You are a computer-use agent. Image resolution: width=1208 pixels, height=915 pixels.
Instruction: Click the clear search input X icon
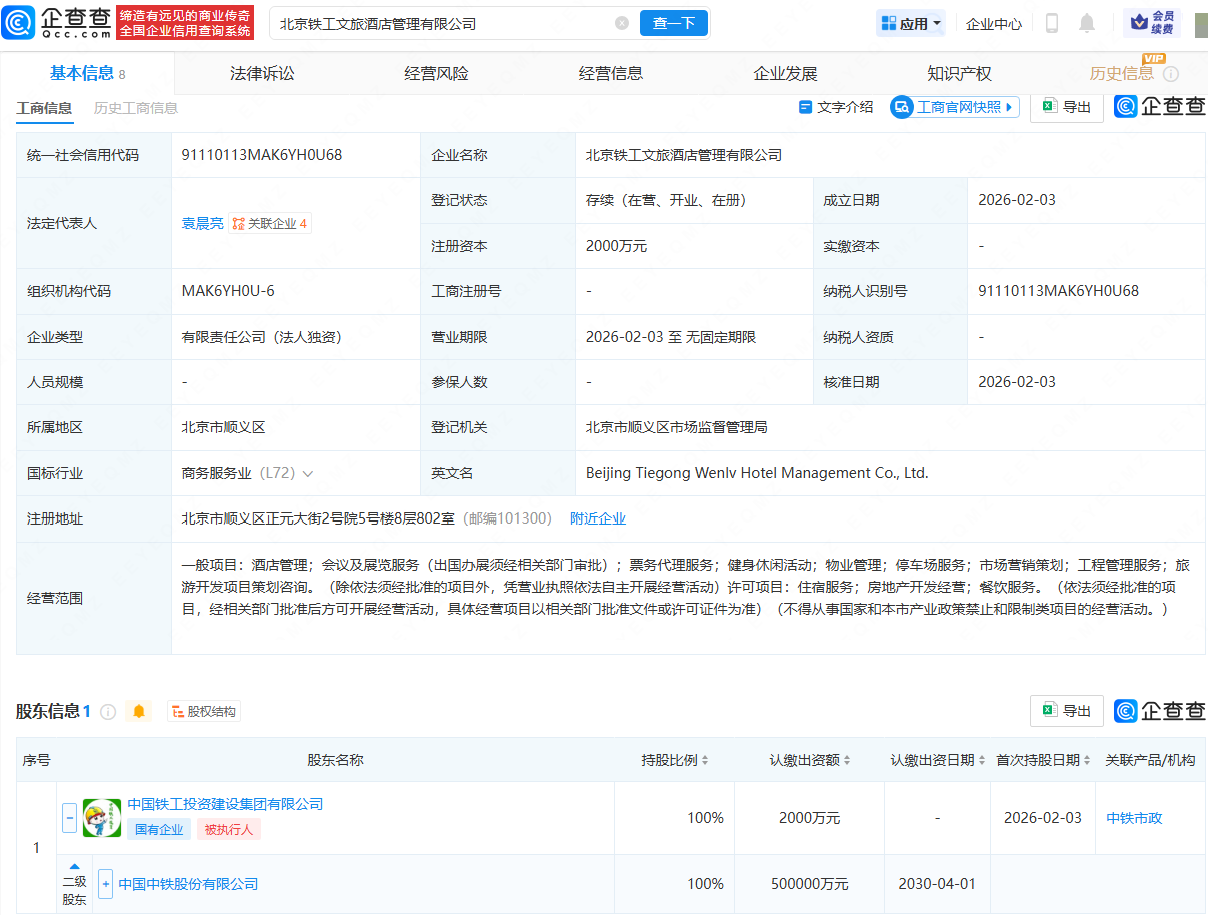[x=622, y=22]
